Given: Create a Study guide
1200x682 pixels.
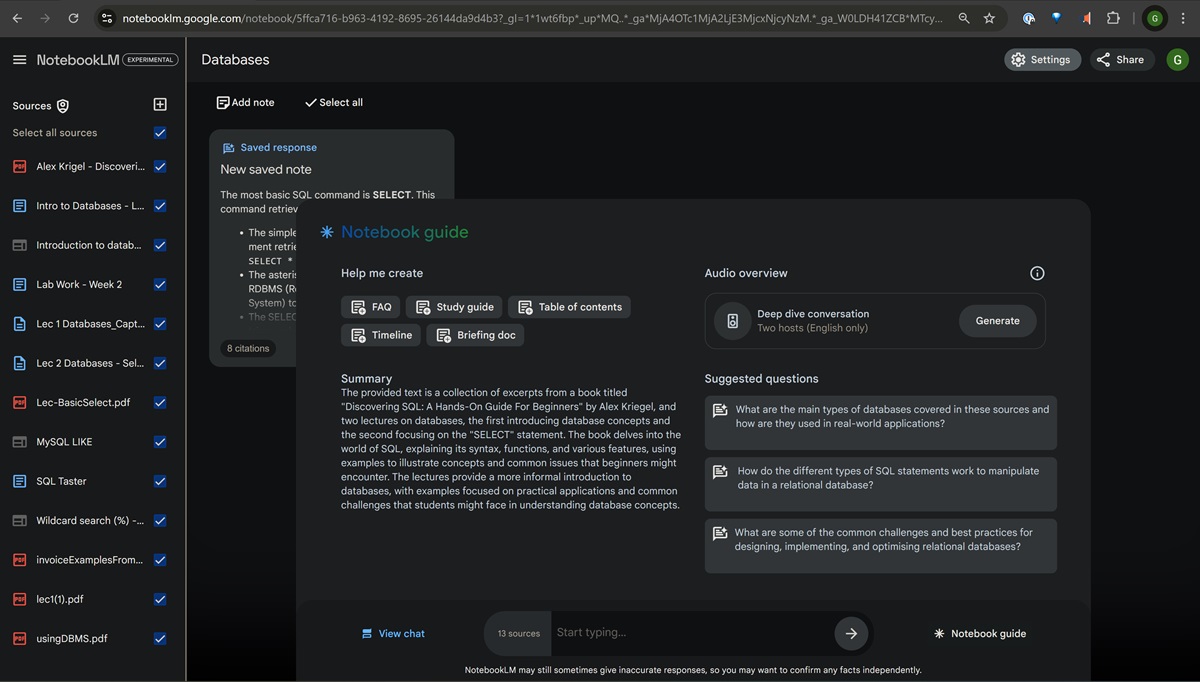Looking at the screenshot, I should pyautogui.click(x=454, y=307).
